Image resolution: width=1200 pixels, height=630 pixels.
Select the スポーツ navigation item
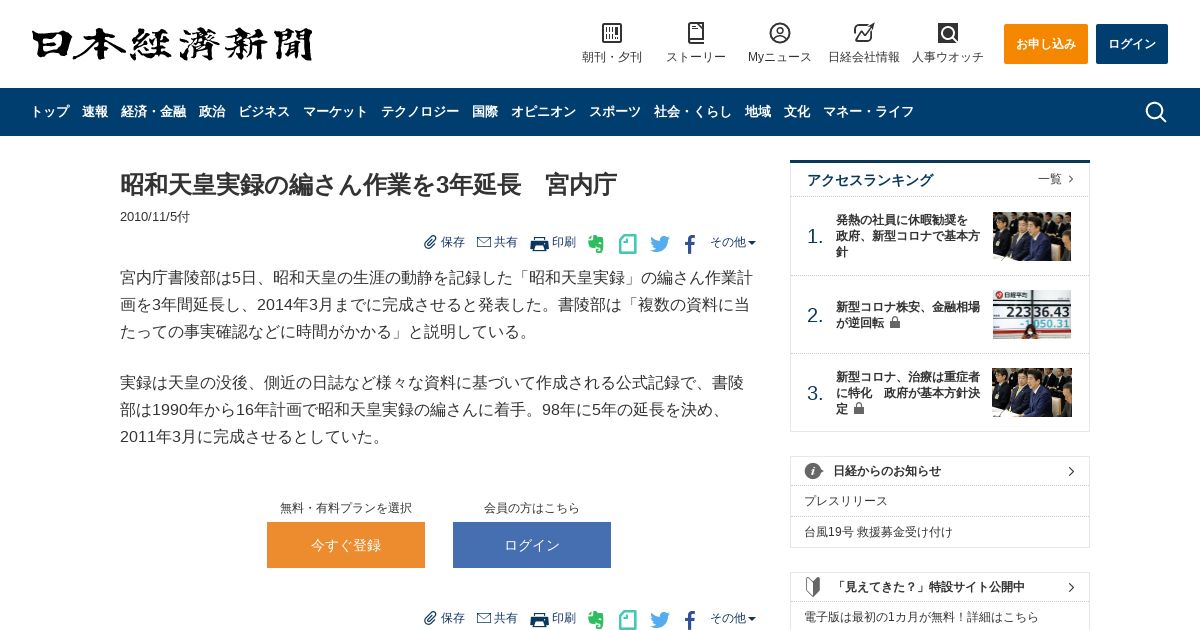point(615,112)
